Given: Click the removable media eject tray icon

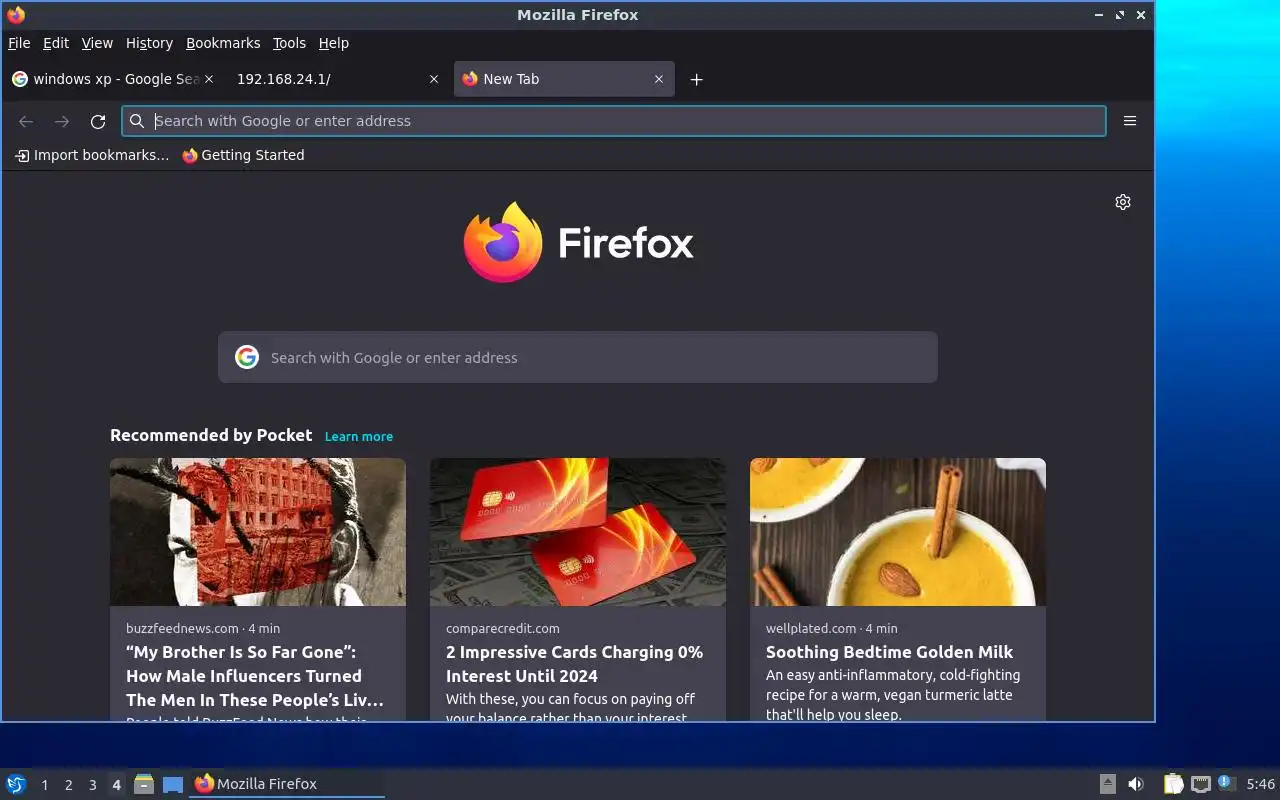Looking at the screenshot, I should point(1108,784).
